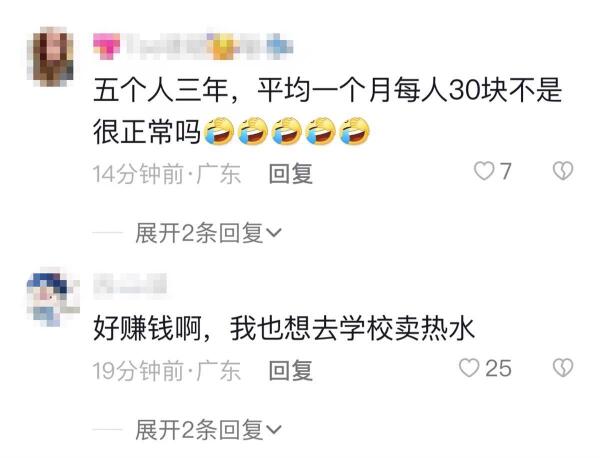Select the comment text starting with 五个人三年
600x458 pixels.
(328, 111)
